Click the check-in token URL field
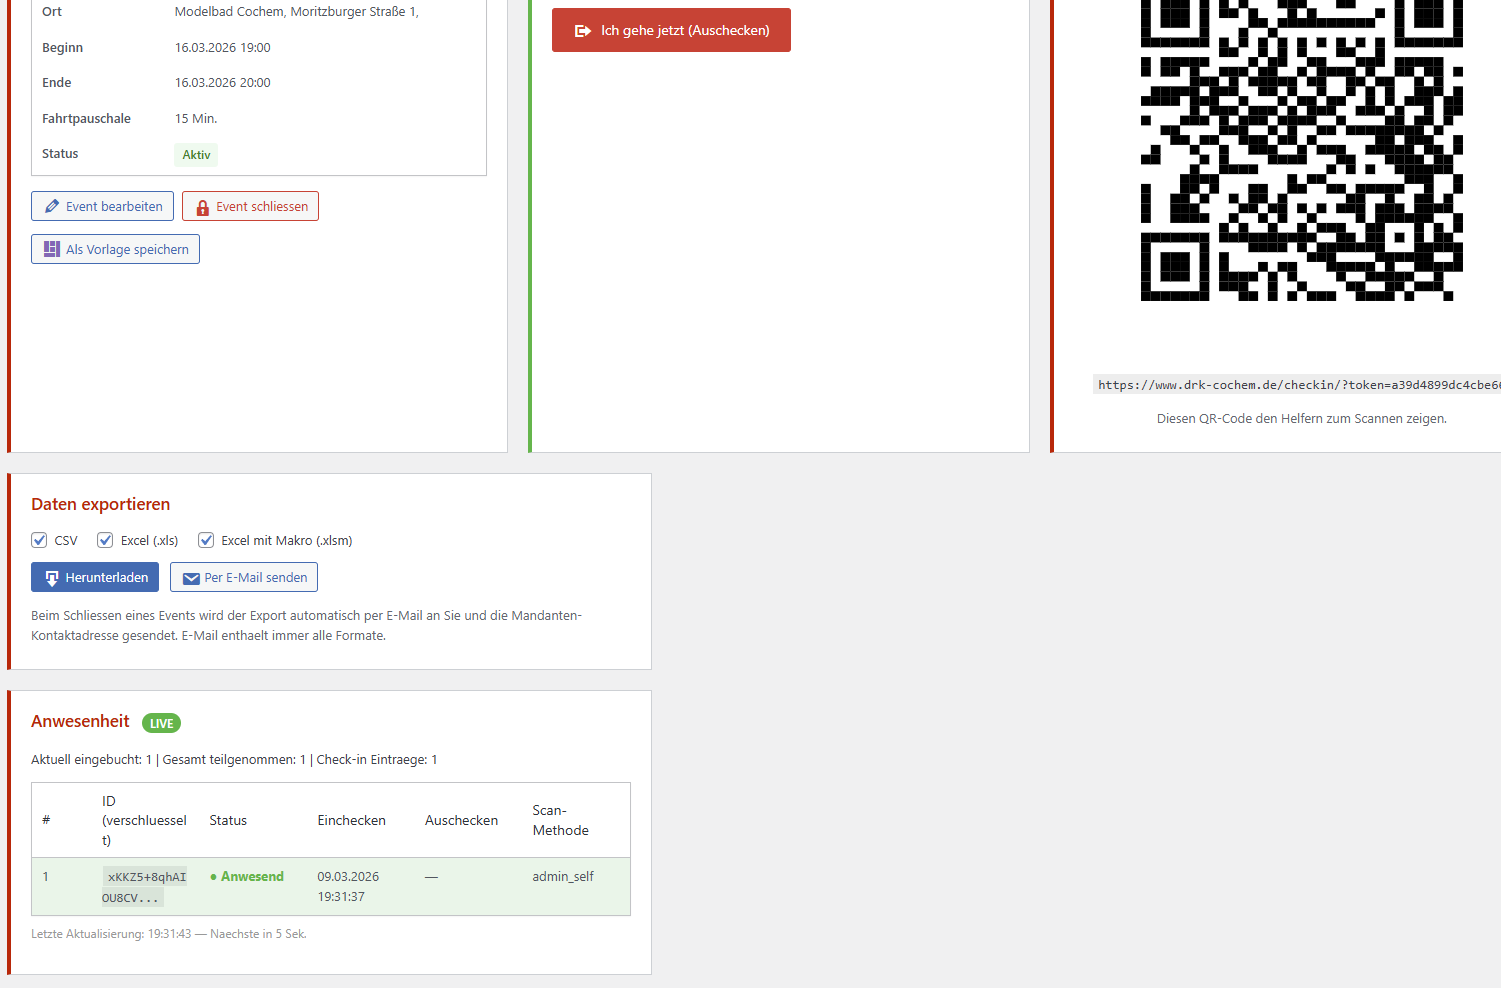This screenshot has height=988, width=1501. click(1297, 385)
